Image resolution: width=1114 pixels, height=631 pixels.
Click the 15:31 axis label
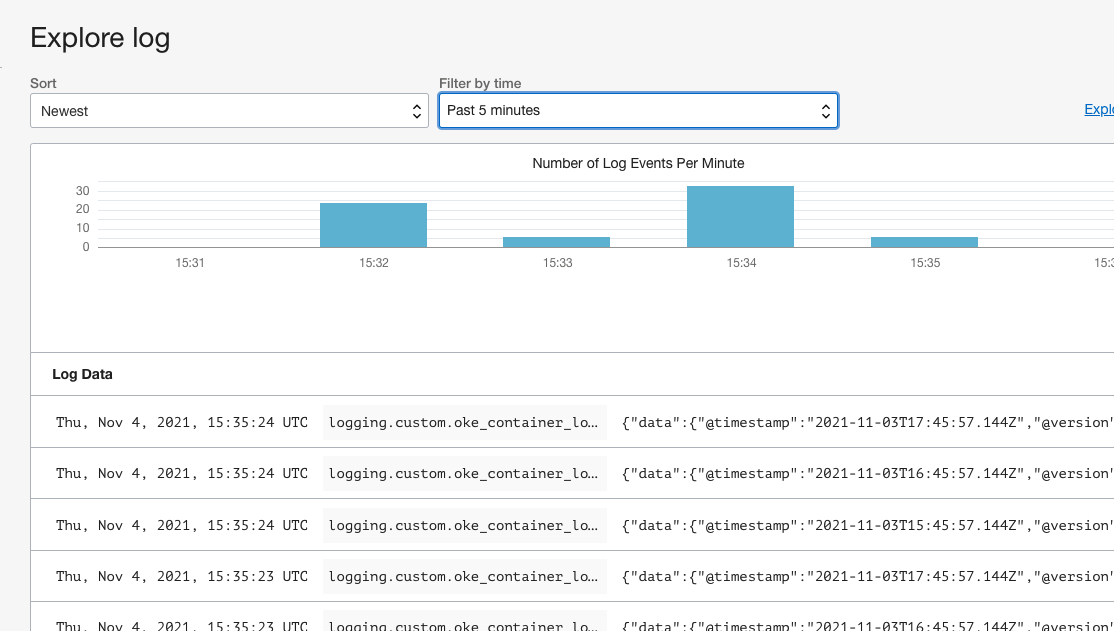(x=189, y=262)
